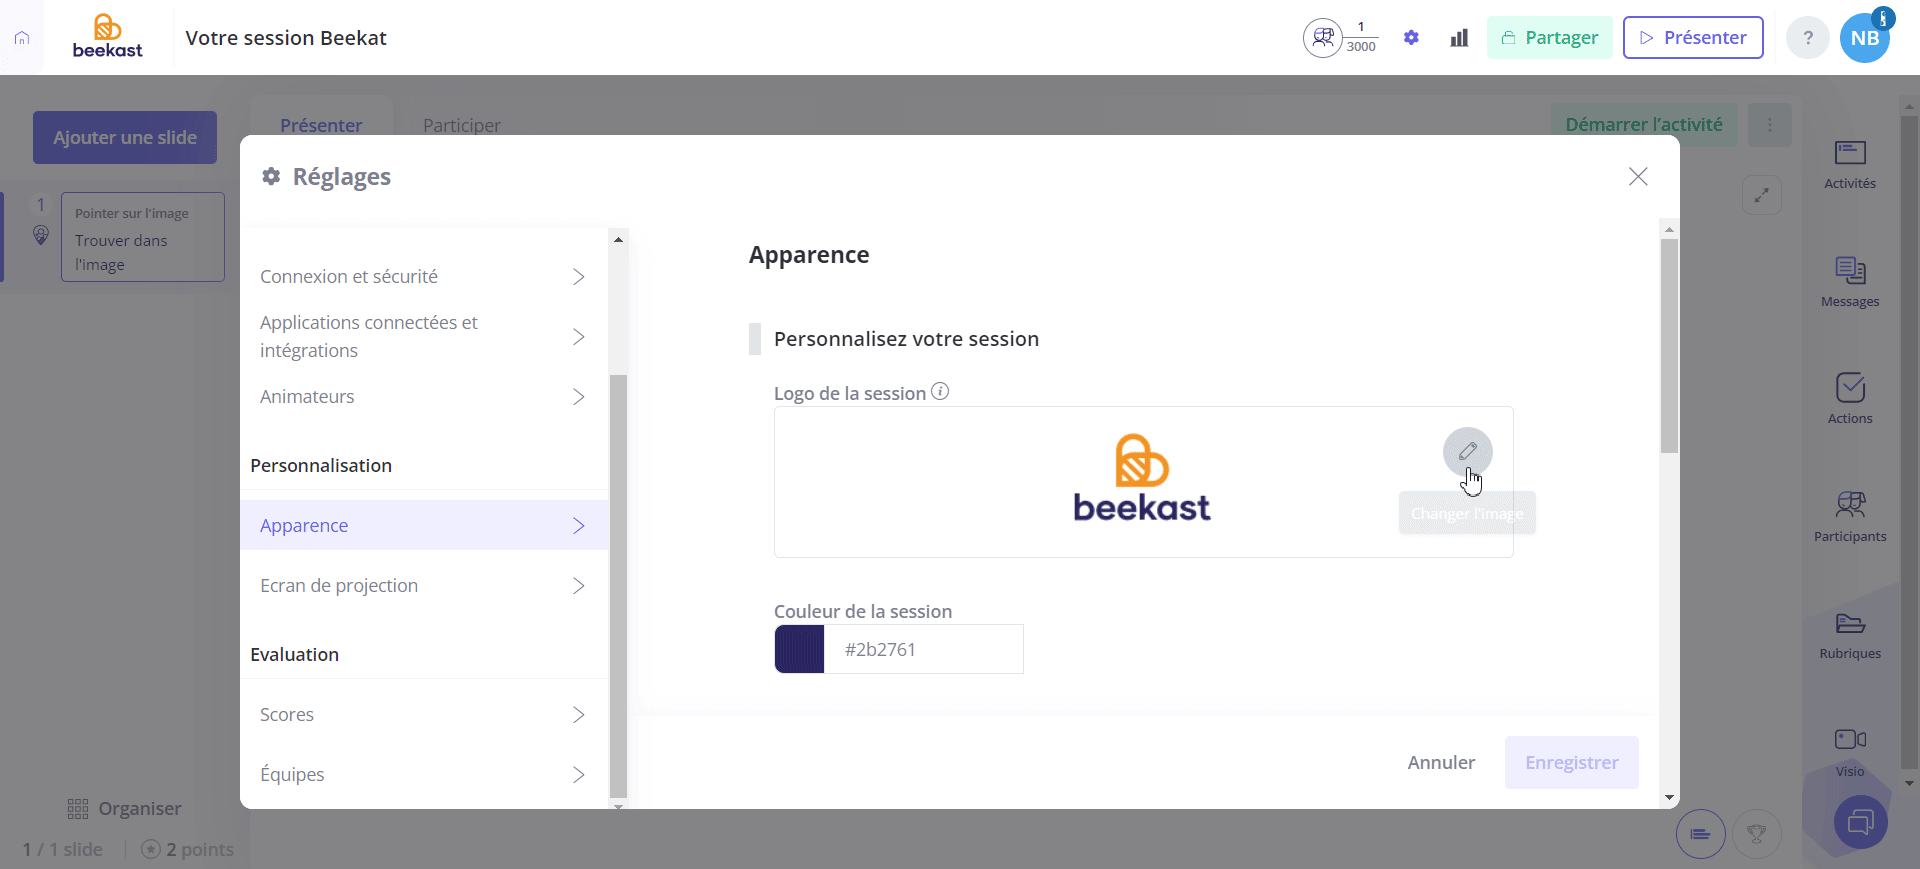
Task: Click Démarrer l'activité button
Action: click(x=1644, y=125)
